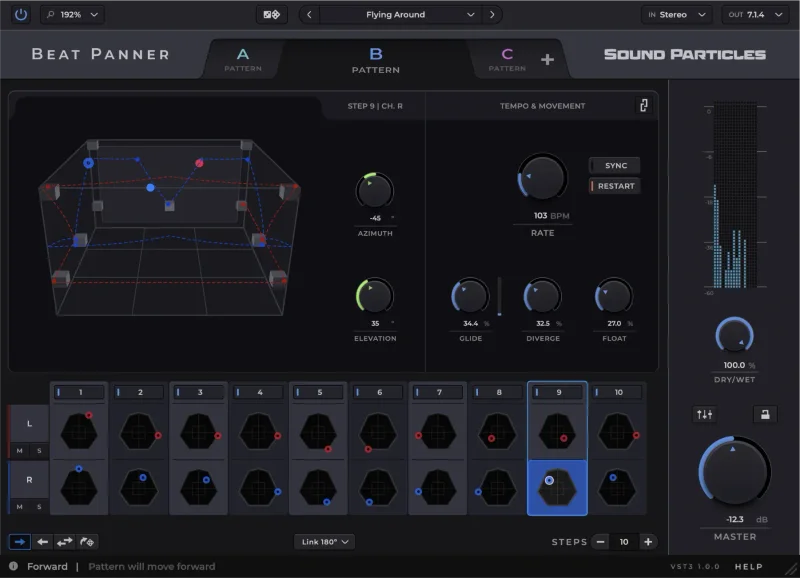Open the OUT 7.1.4 output dropdown

click(x=755, y=14)
